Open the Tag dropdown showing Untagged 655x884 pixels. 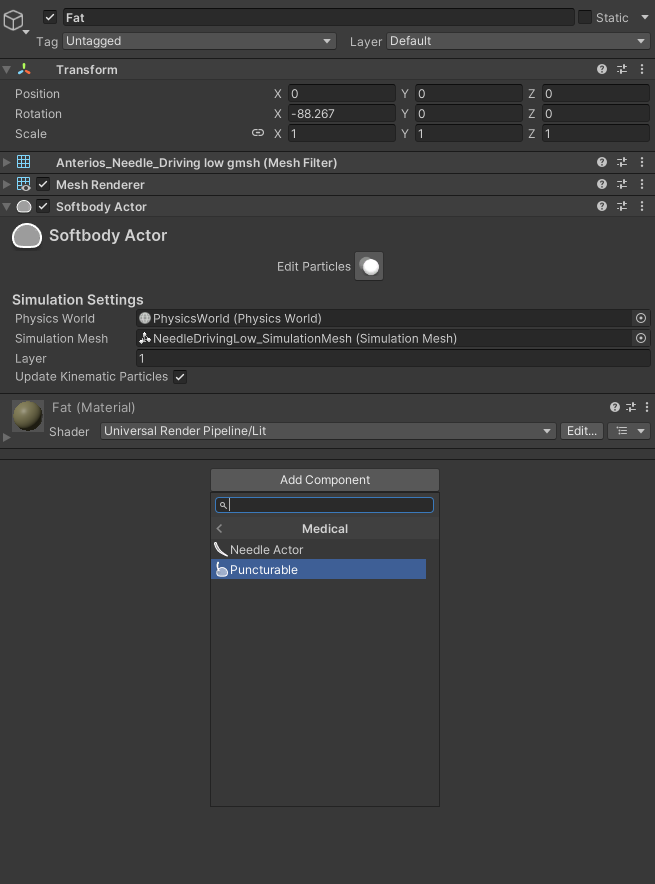199,41
